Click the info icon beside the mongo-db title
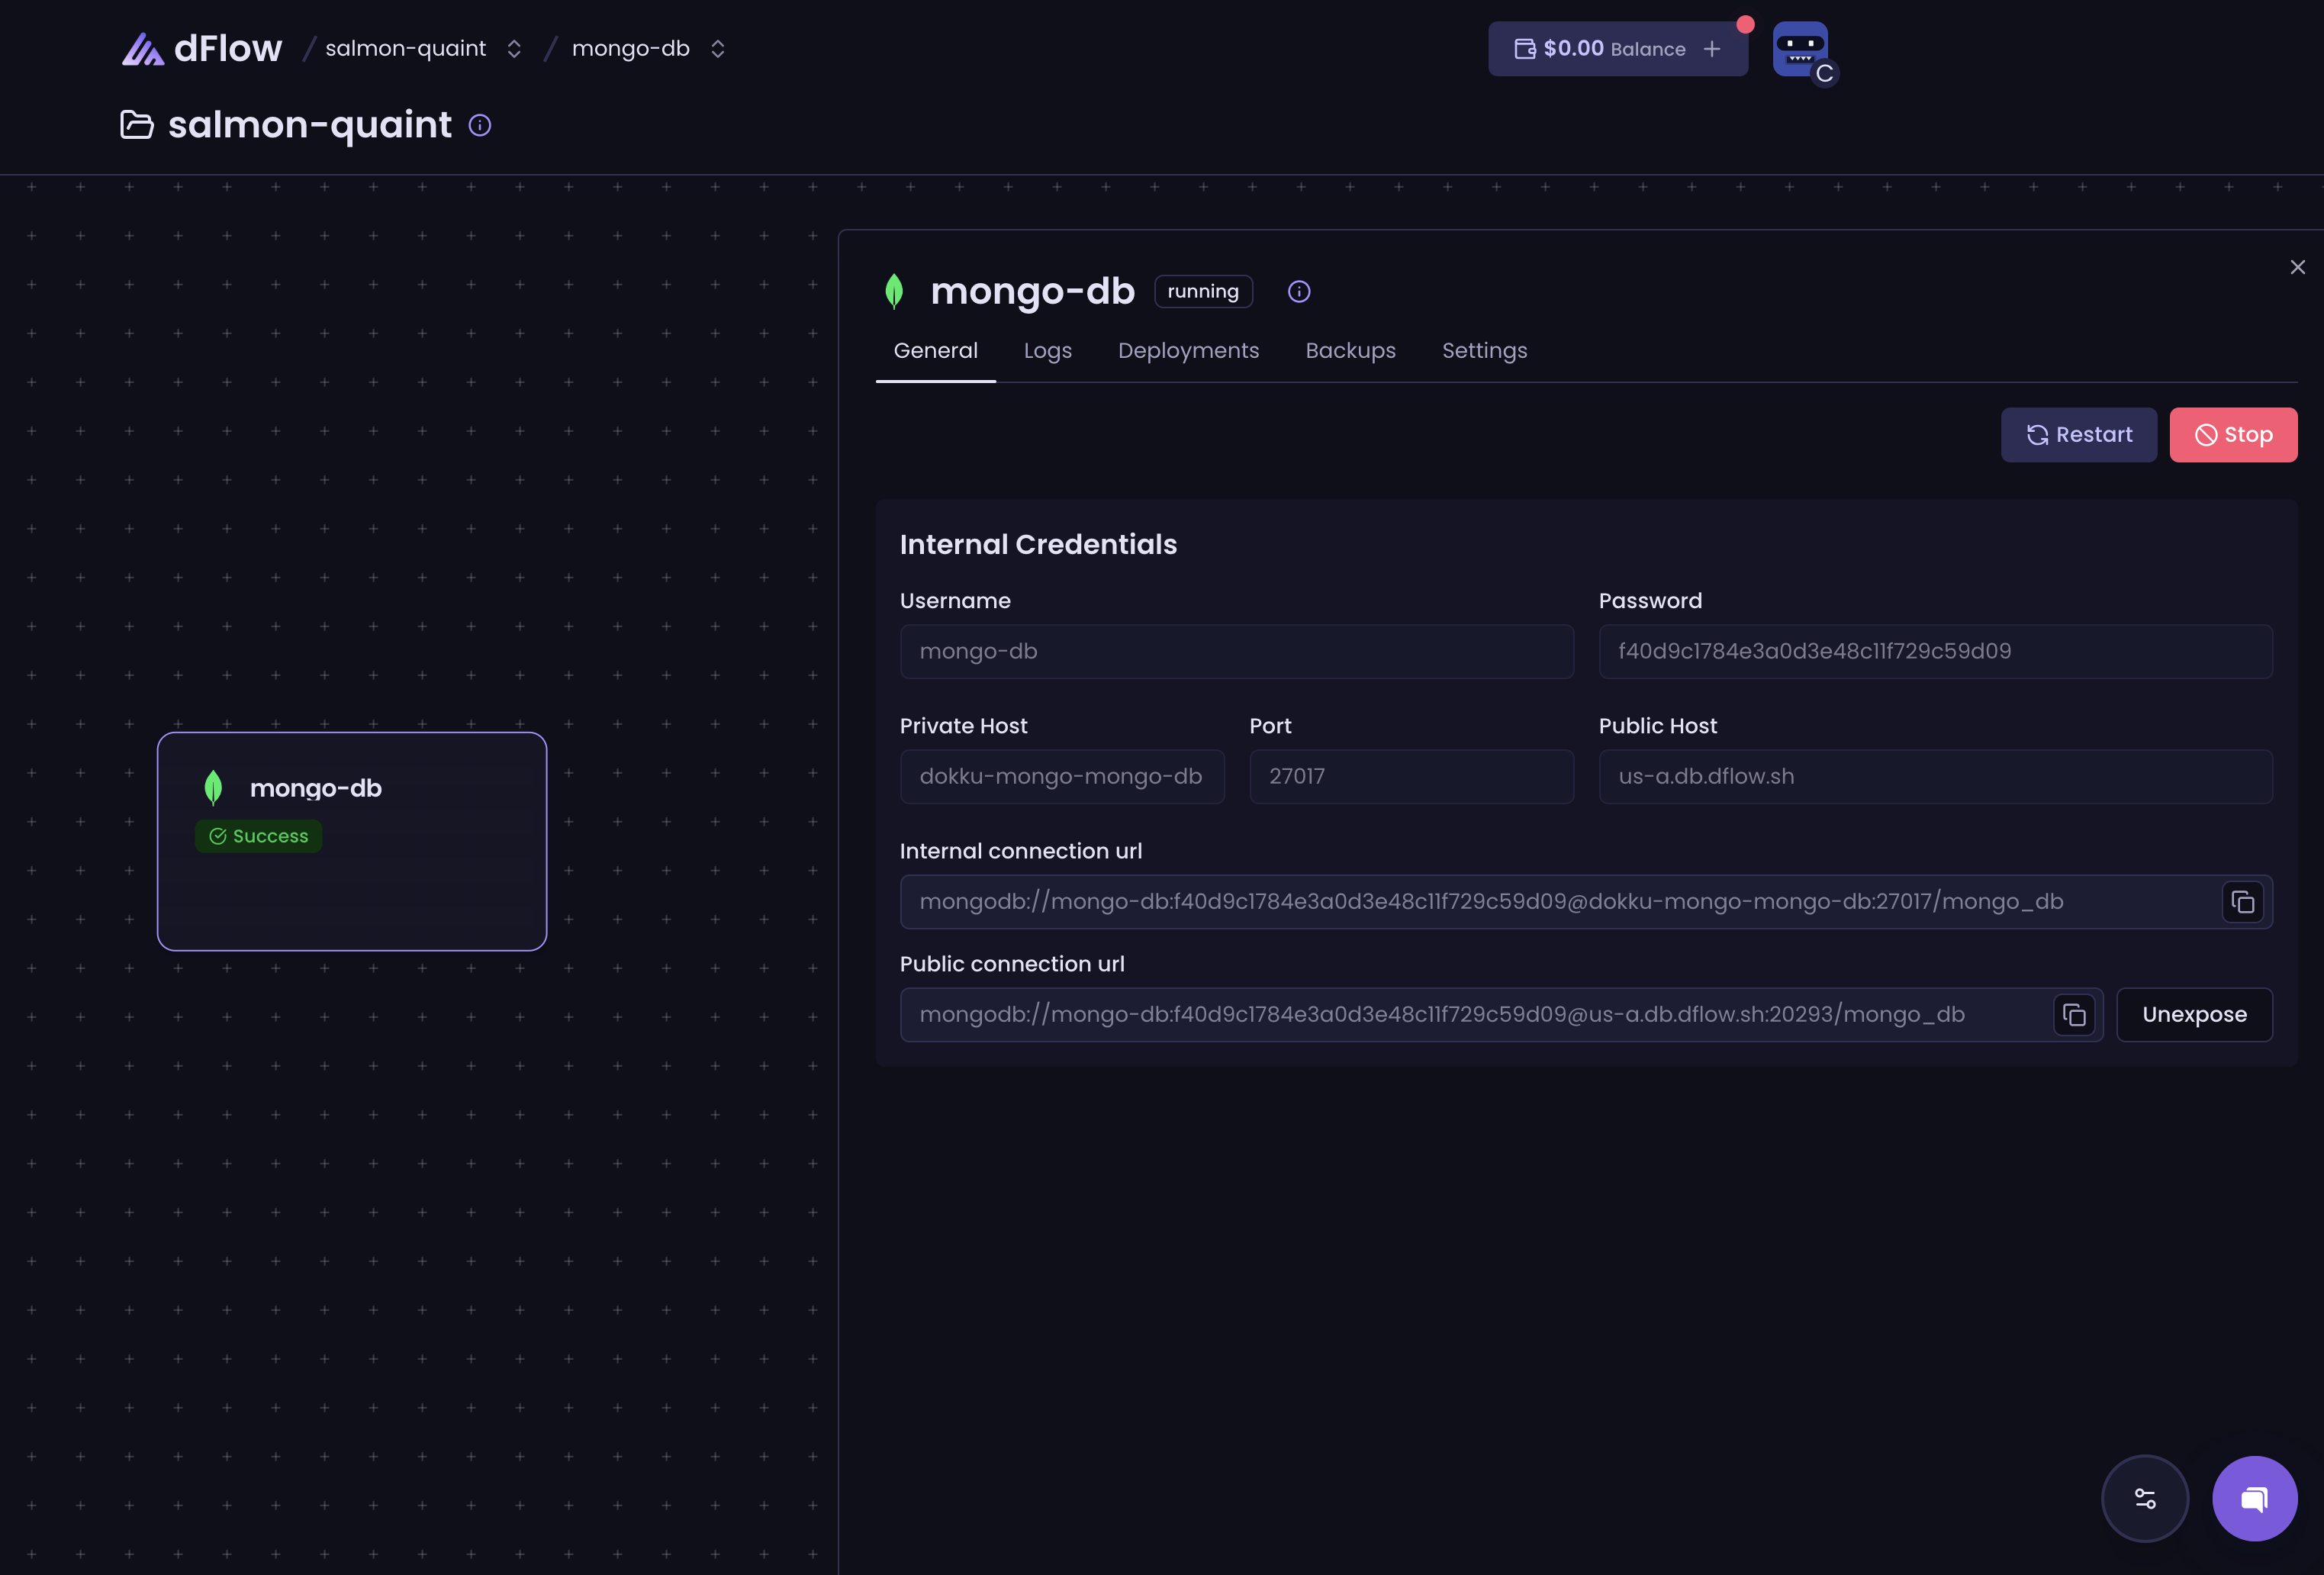 click(1298, 291)
